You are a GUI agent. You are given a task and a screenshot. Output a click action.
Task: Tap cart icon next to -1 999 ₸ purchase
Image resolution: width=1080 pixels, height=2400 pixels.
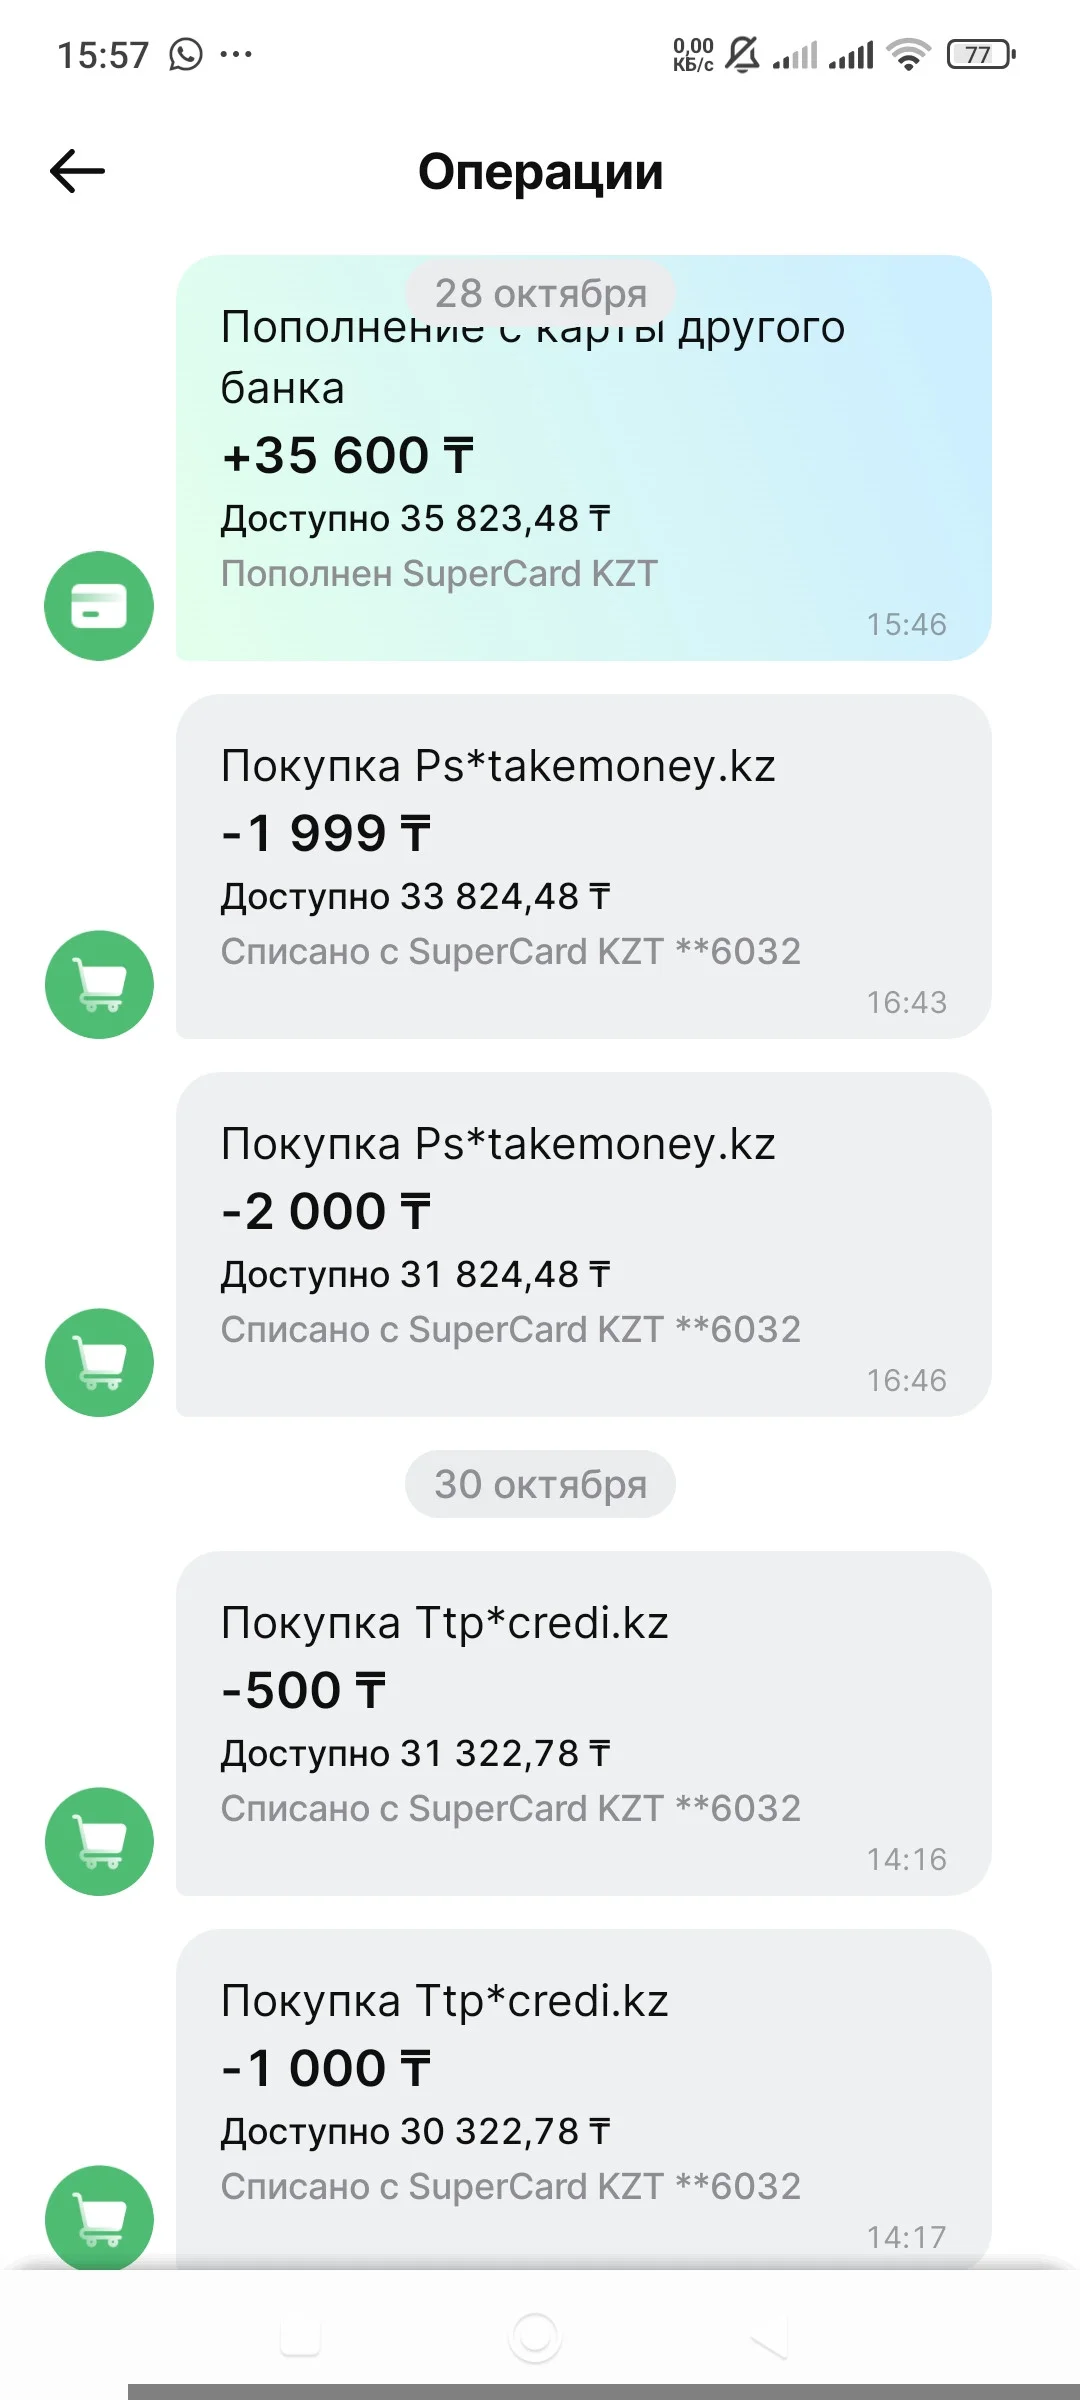(99, 985)
